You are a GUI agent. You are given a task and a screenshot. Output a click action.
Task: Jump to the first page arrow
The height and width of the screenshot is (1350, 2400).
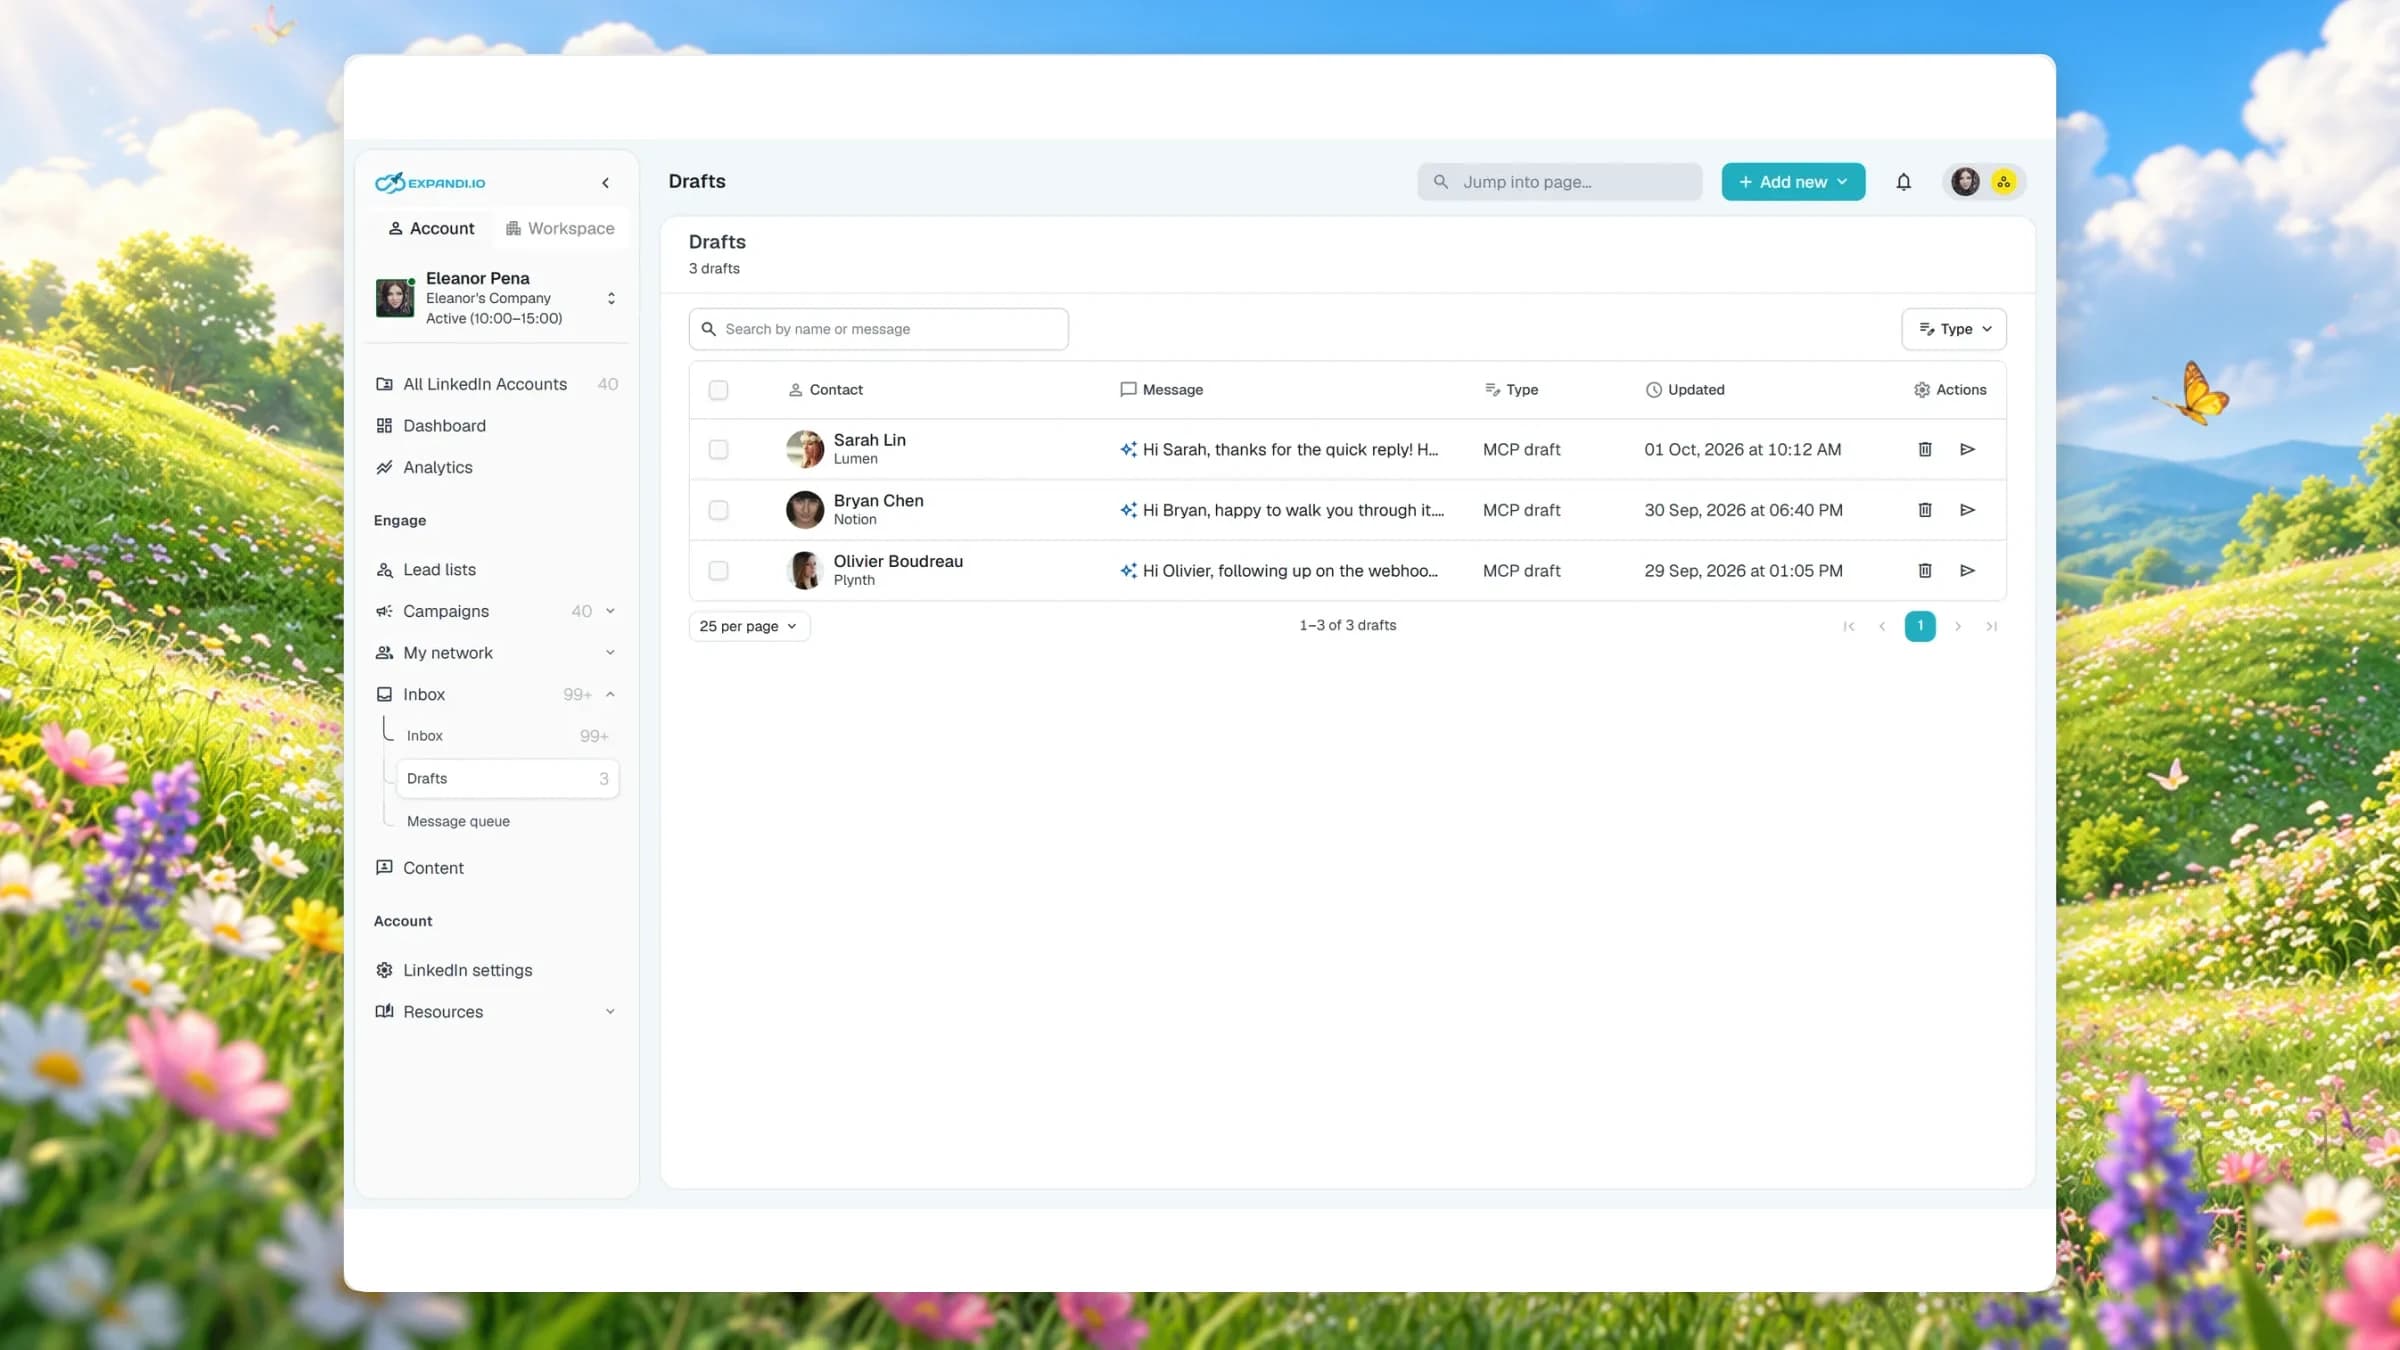point(1849,626)
